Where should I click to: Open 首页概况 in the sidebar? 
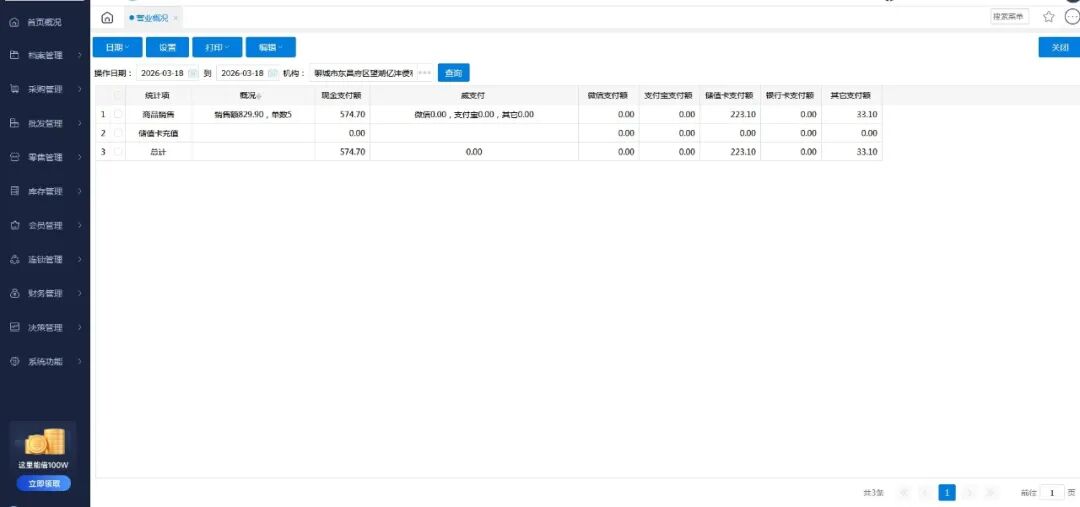(x=44, y=22)
